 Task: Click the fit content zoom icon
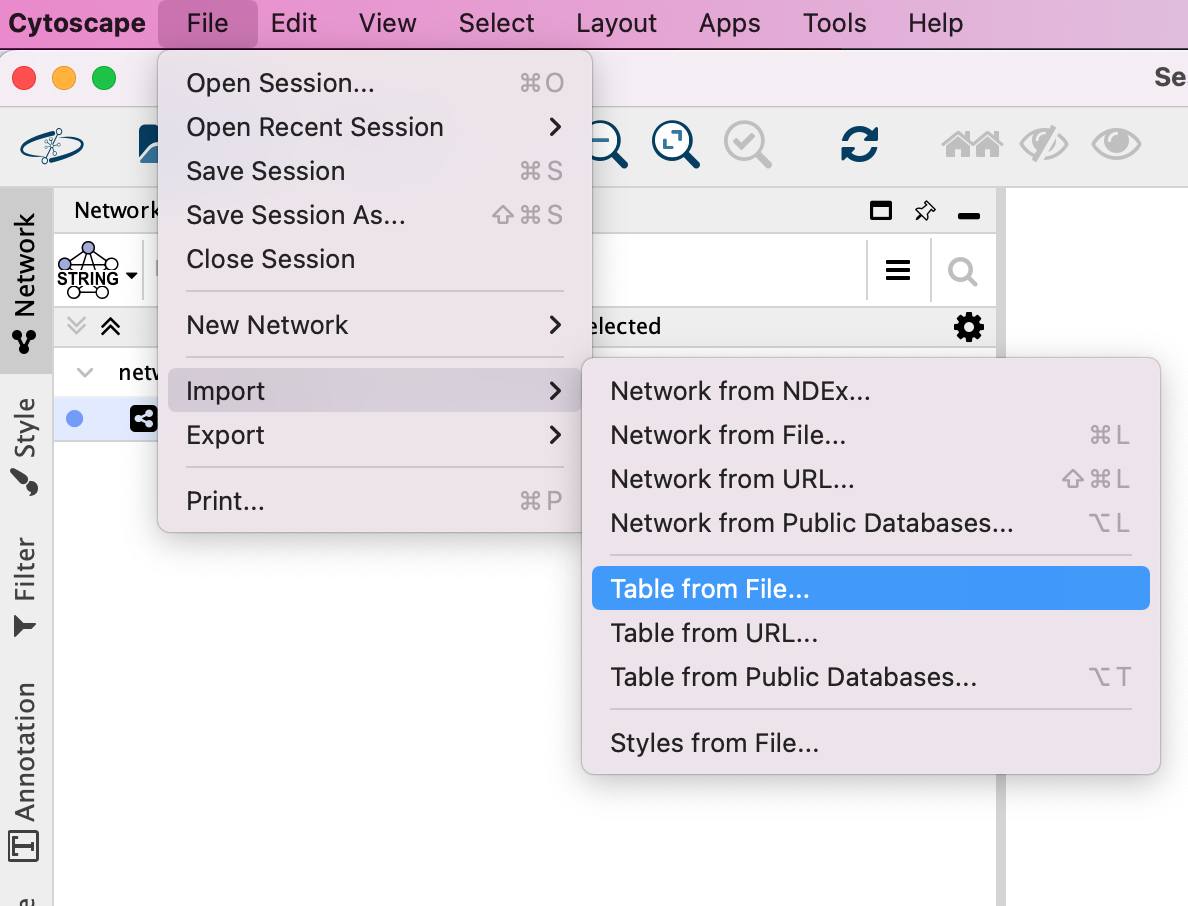point(675,144)
